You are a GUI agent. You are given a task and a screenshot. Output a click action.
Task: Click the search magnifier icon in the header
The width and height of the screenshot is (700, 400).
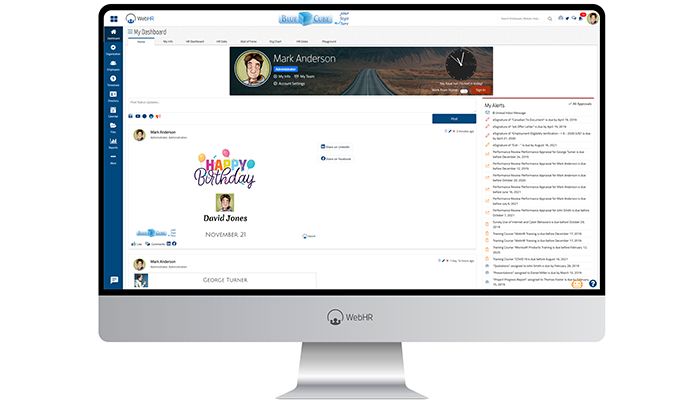click(x=550, y=19)
